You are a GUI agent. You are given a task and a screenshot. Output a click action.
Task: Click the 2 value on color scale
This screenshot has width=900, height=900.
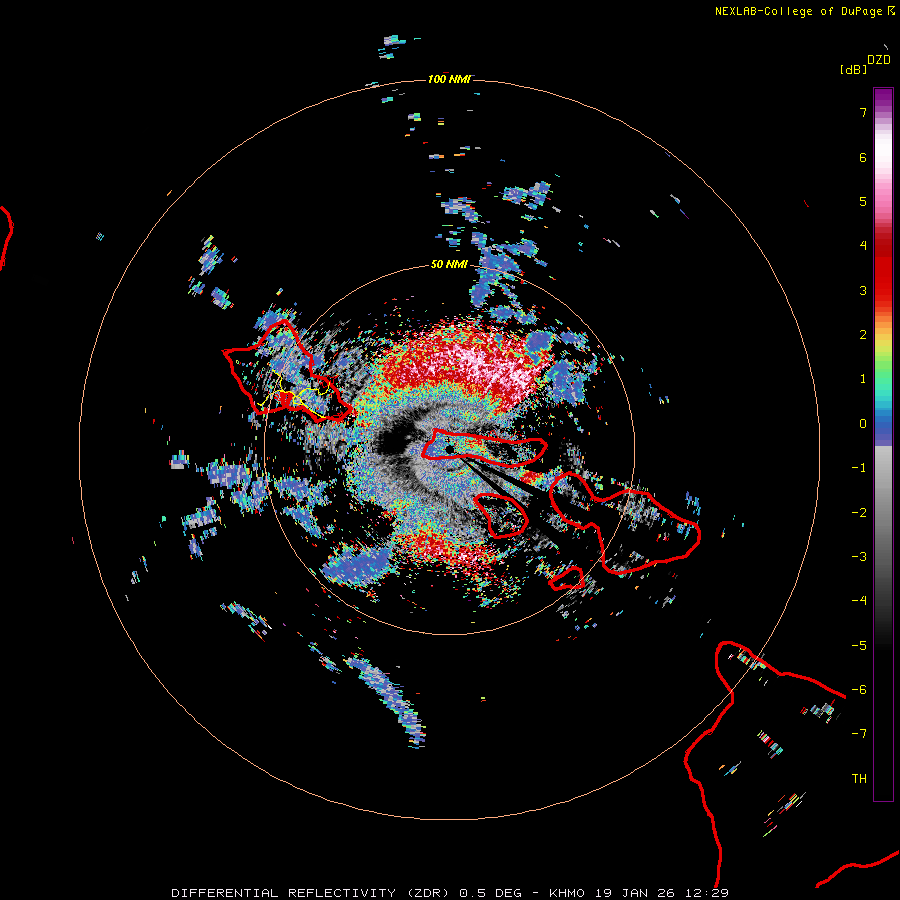863,335
